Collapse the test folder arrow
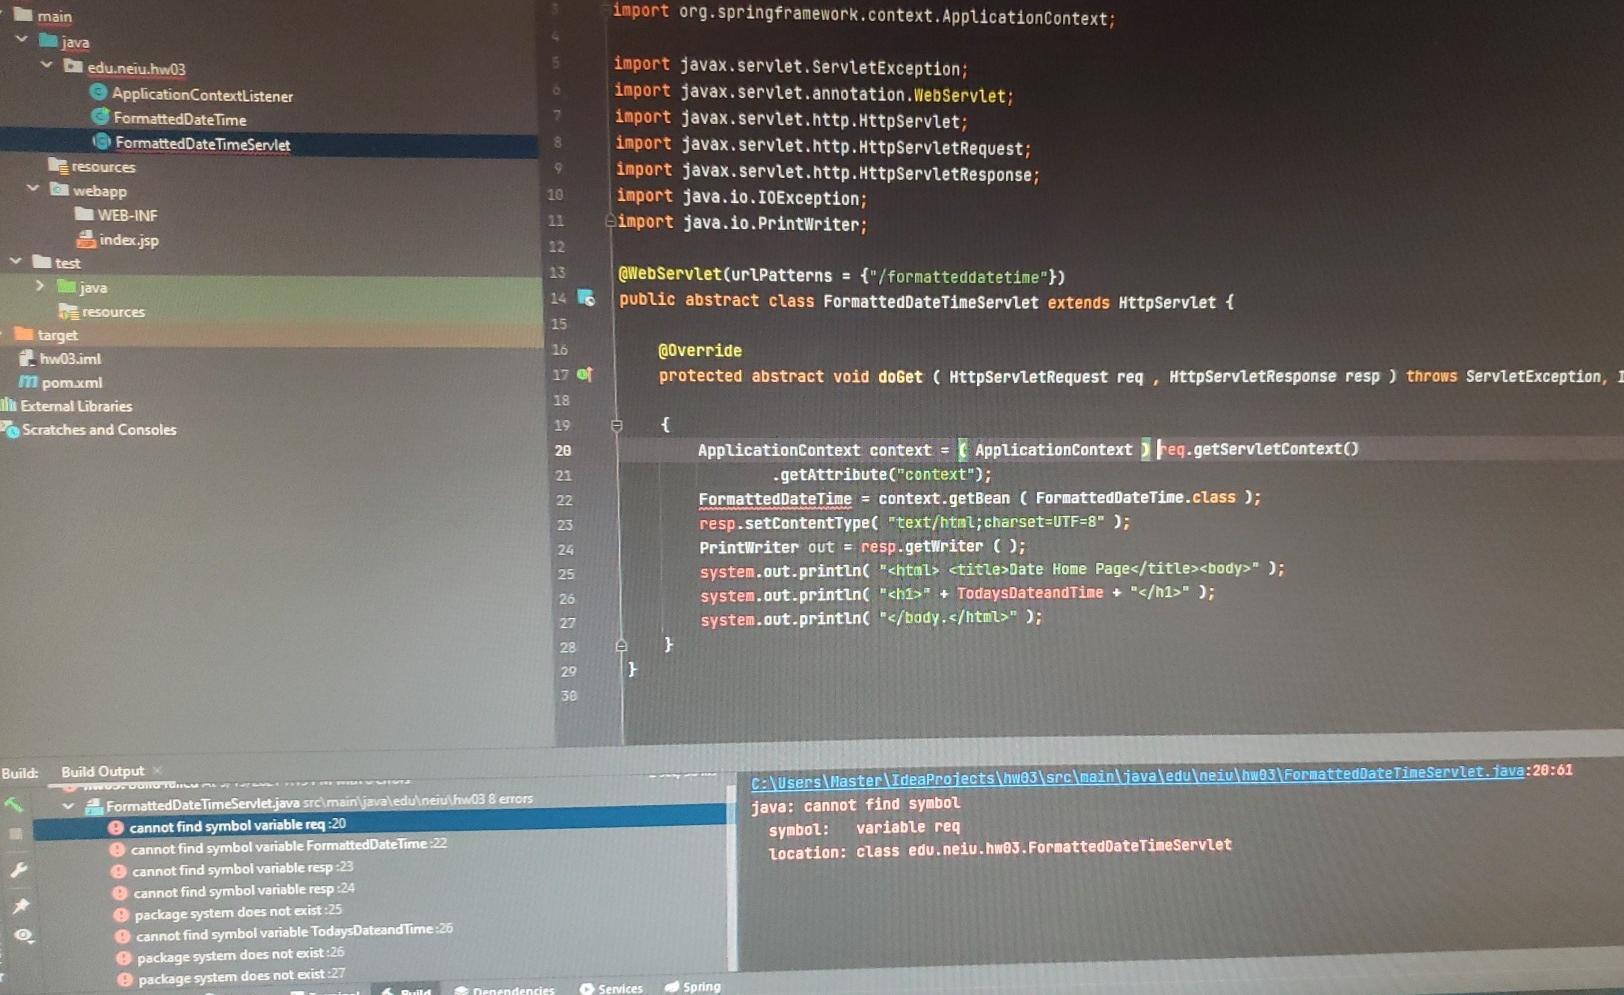Image resolution: width=1624 pixels, height=995 pixels. tap(15, 261)
